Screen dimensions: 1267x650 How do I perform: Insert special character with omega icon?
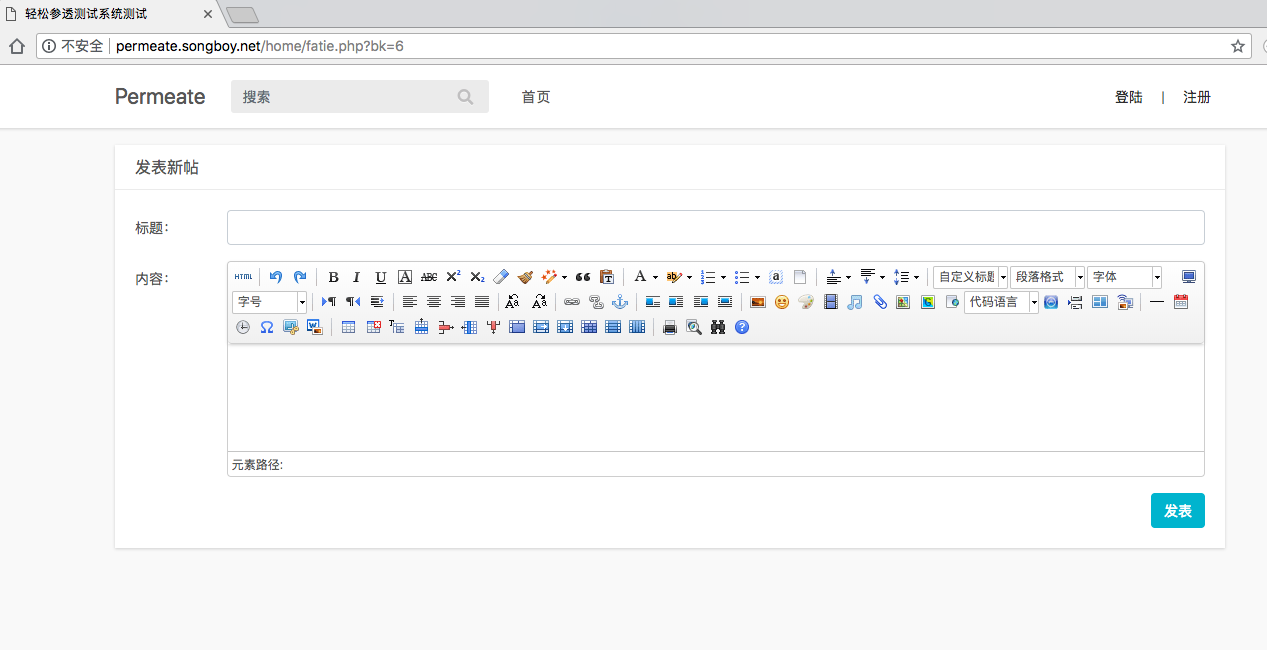click(x=267, y=327)
